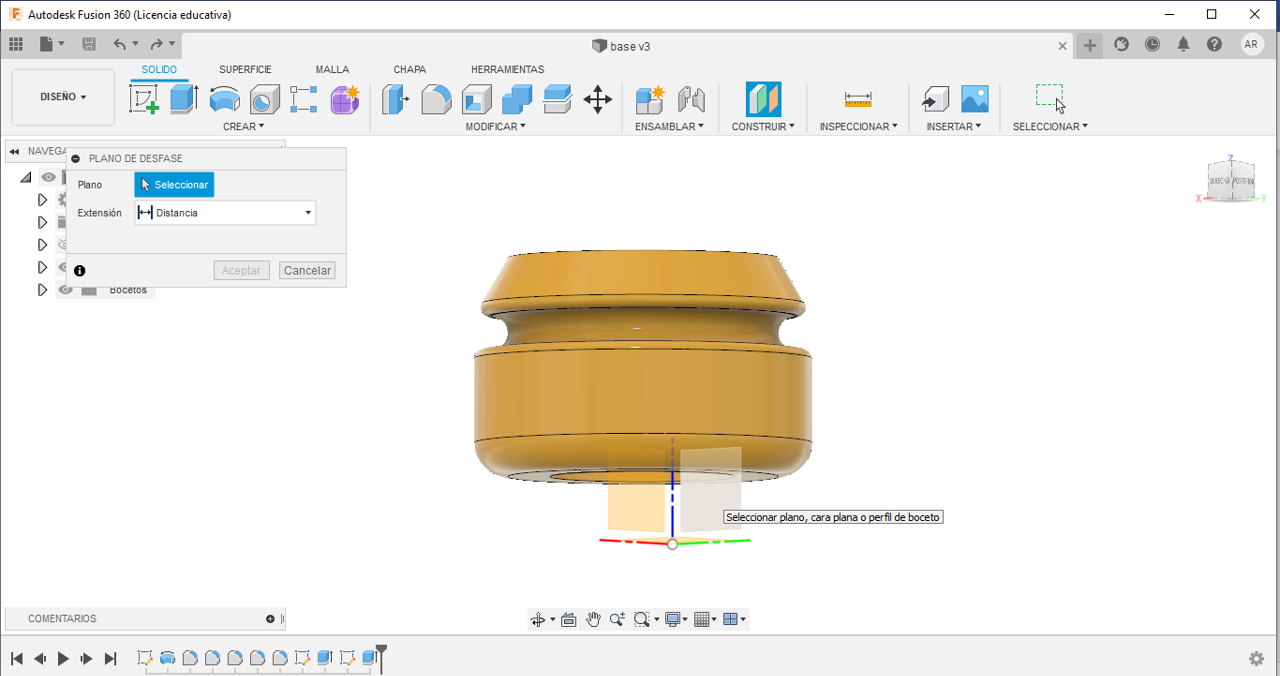1280x676 pixels.
Task: Click the Create Form icon
Action: click(x=344, y=99)
